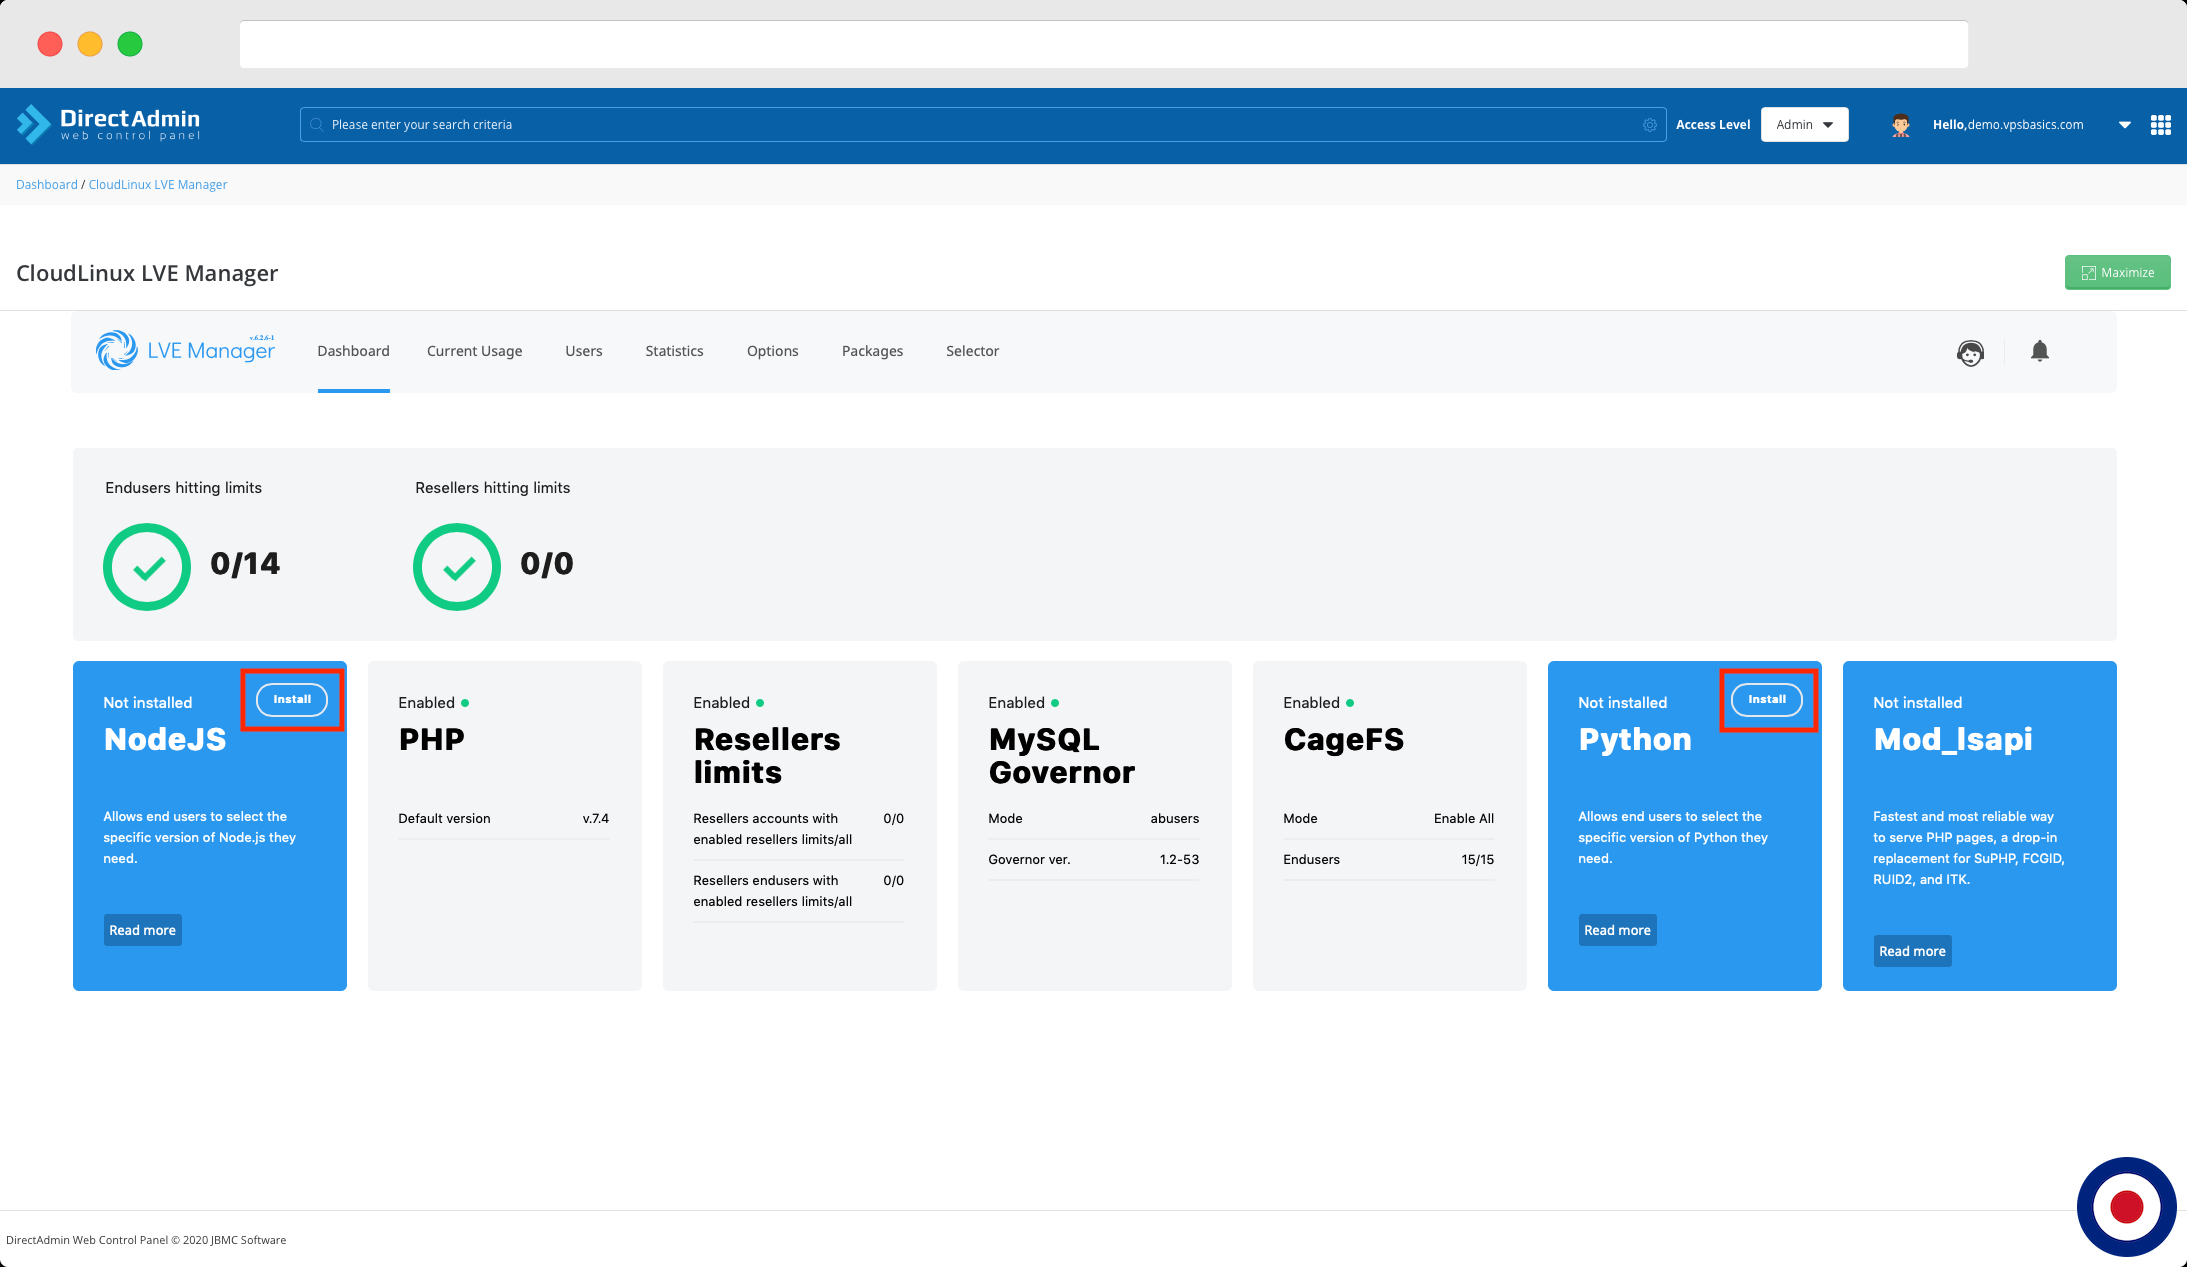Open the apps grid menu icon
The width and height of the screenshot is (2187, 1267).
coord(2160,125)
